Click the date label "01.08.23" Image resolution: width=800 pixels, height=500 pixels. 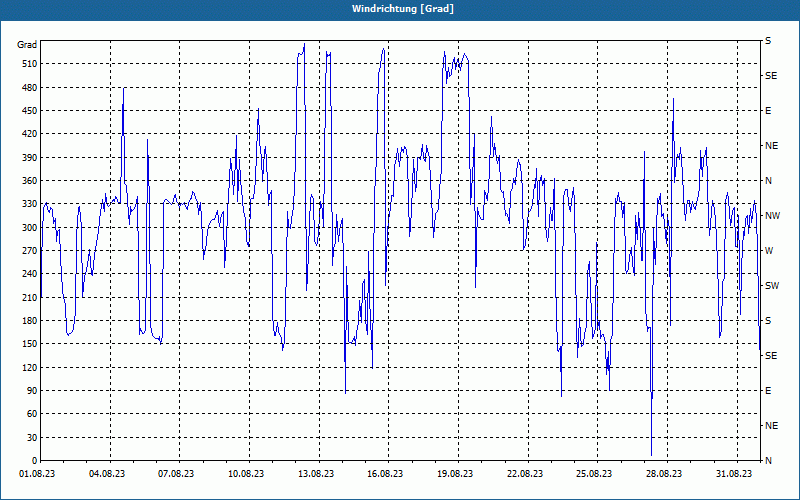[x=37, y=474]
